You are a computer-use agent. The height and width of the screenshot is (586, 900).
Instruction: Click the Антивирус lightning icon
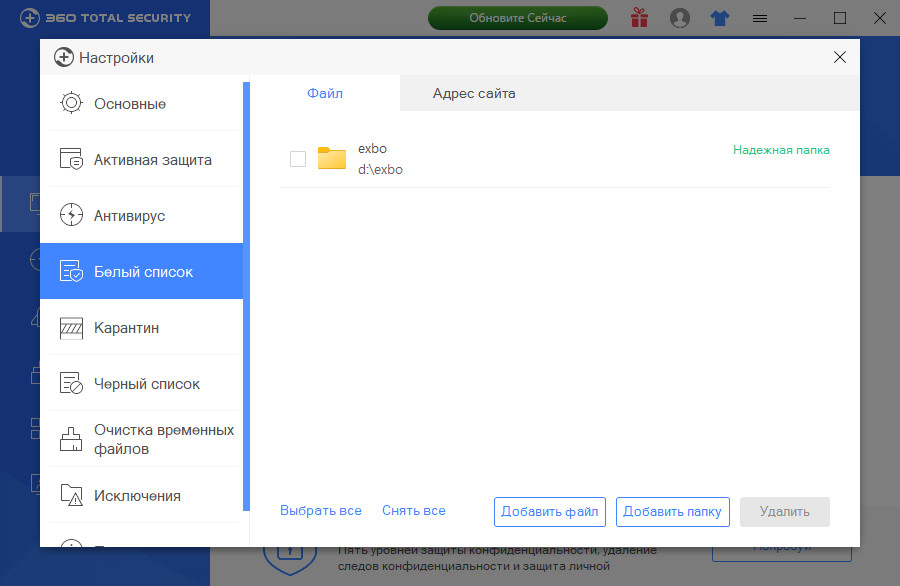[x=71, y=215]
